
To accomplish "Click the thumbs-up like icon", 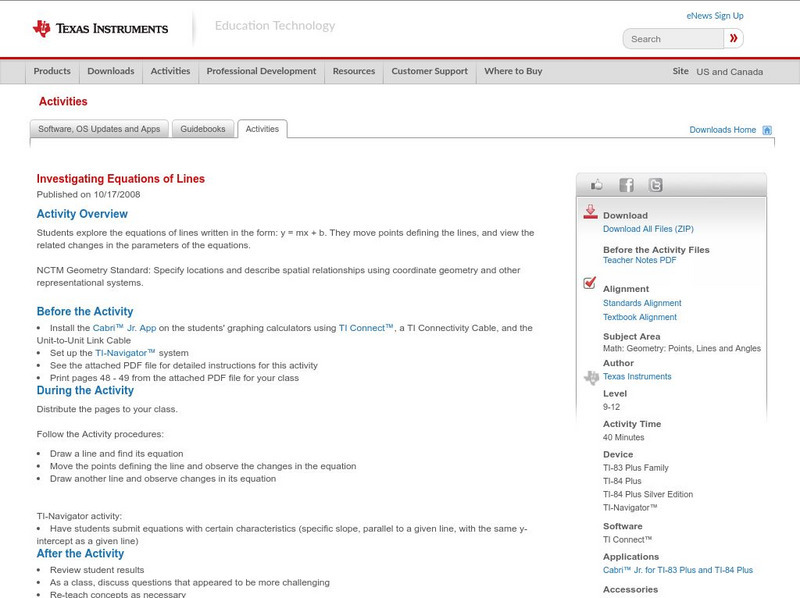I will [x=597, y=185].
